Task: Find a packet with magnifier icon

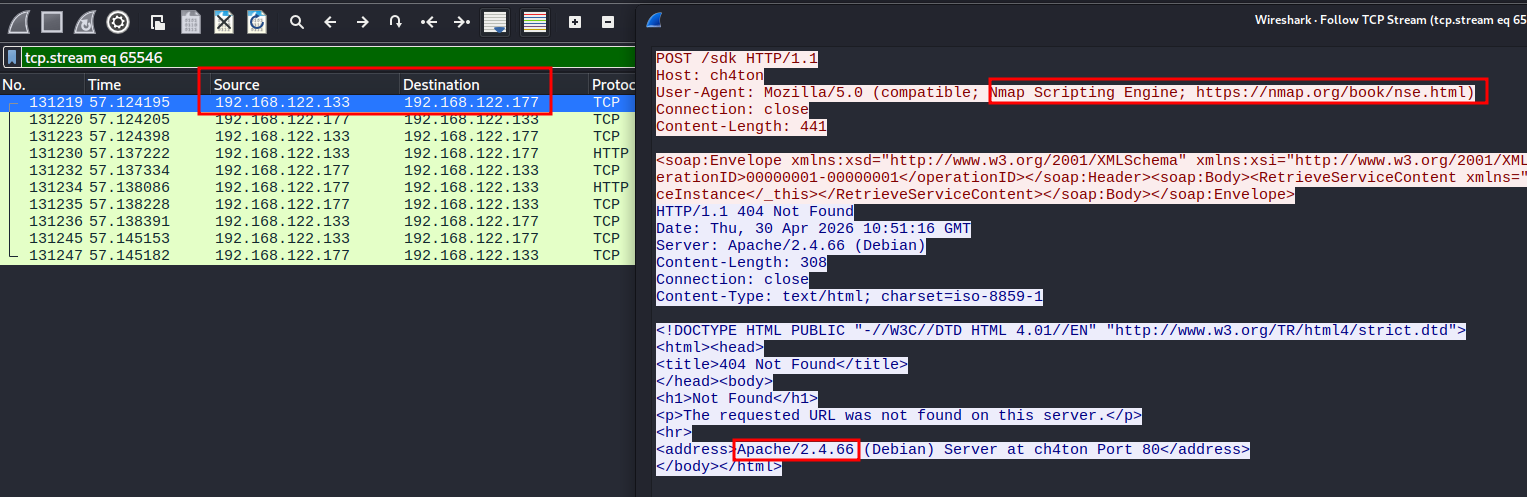Action: click(x=296, y=21)
